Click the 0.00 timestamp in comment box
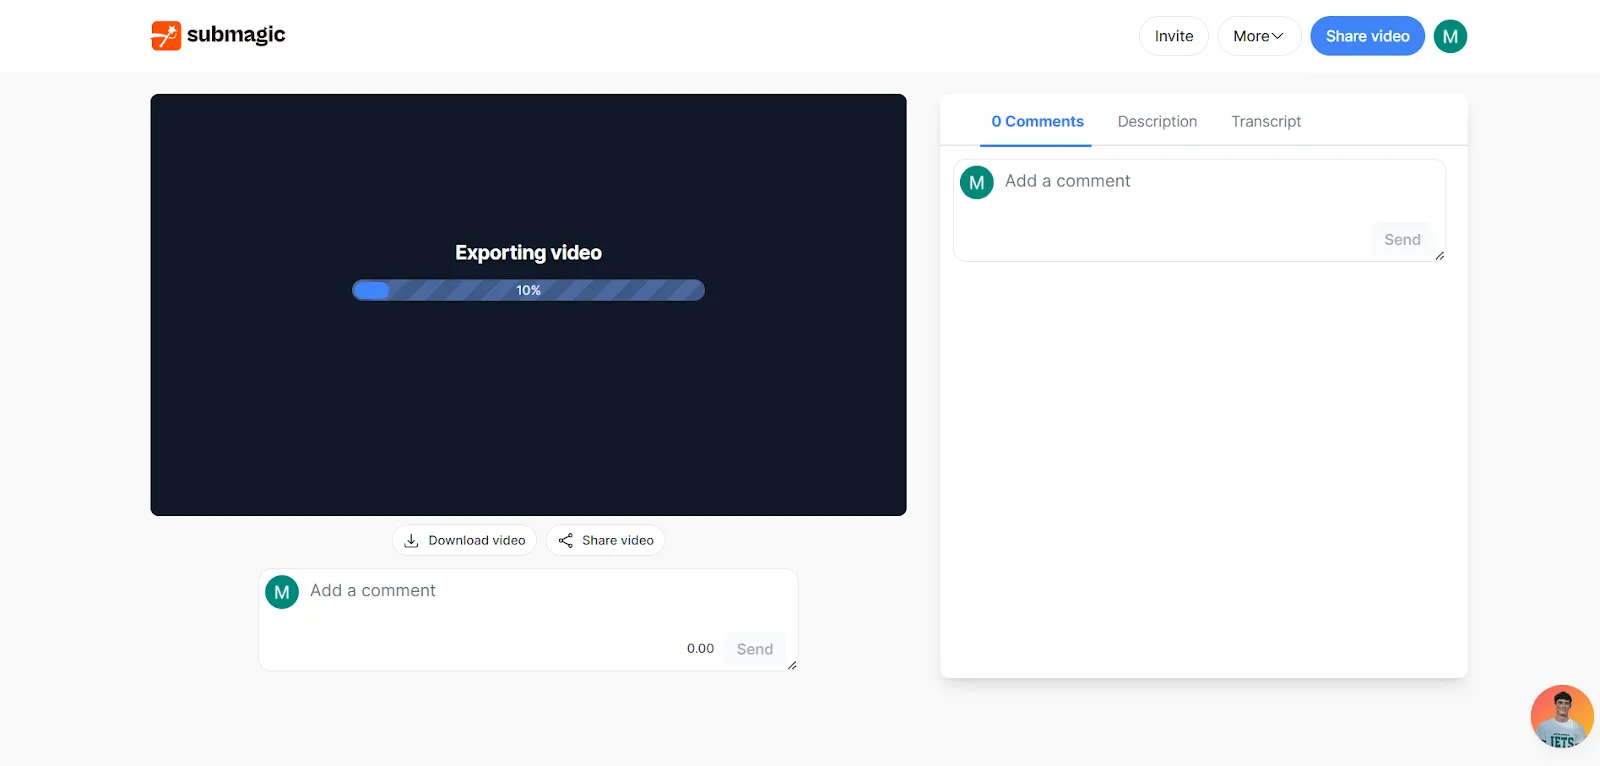The height and width of the screenshot is (766, 1600). click(x=700, y=649)
